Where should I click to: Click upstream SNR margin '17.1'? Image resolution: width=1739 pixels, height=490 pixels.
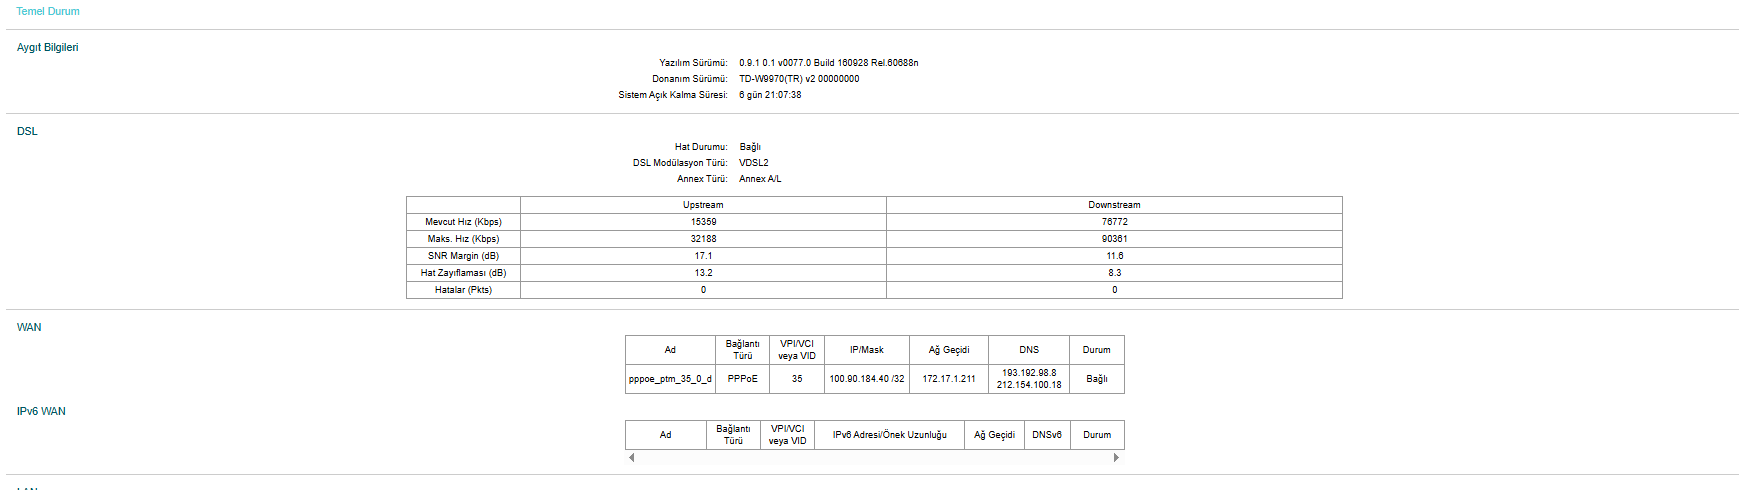click(x=703, y=256)
